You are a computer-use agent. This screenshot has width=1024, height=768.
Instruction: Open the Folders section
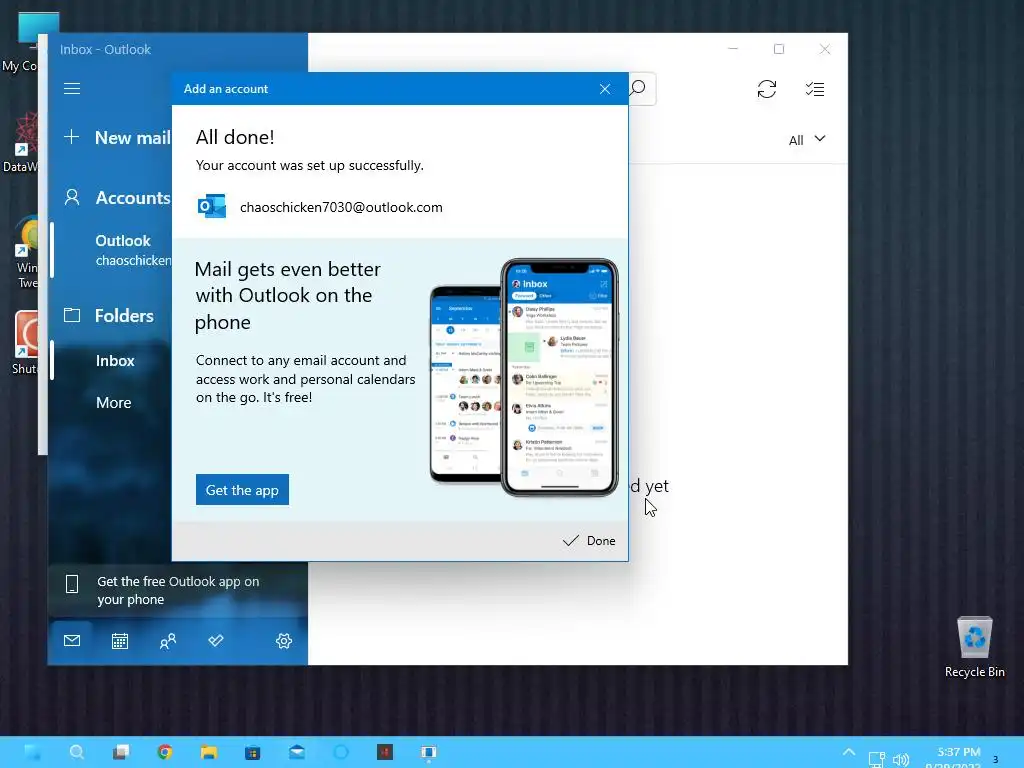pos(109,315)
